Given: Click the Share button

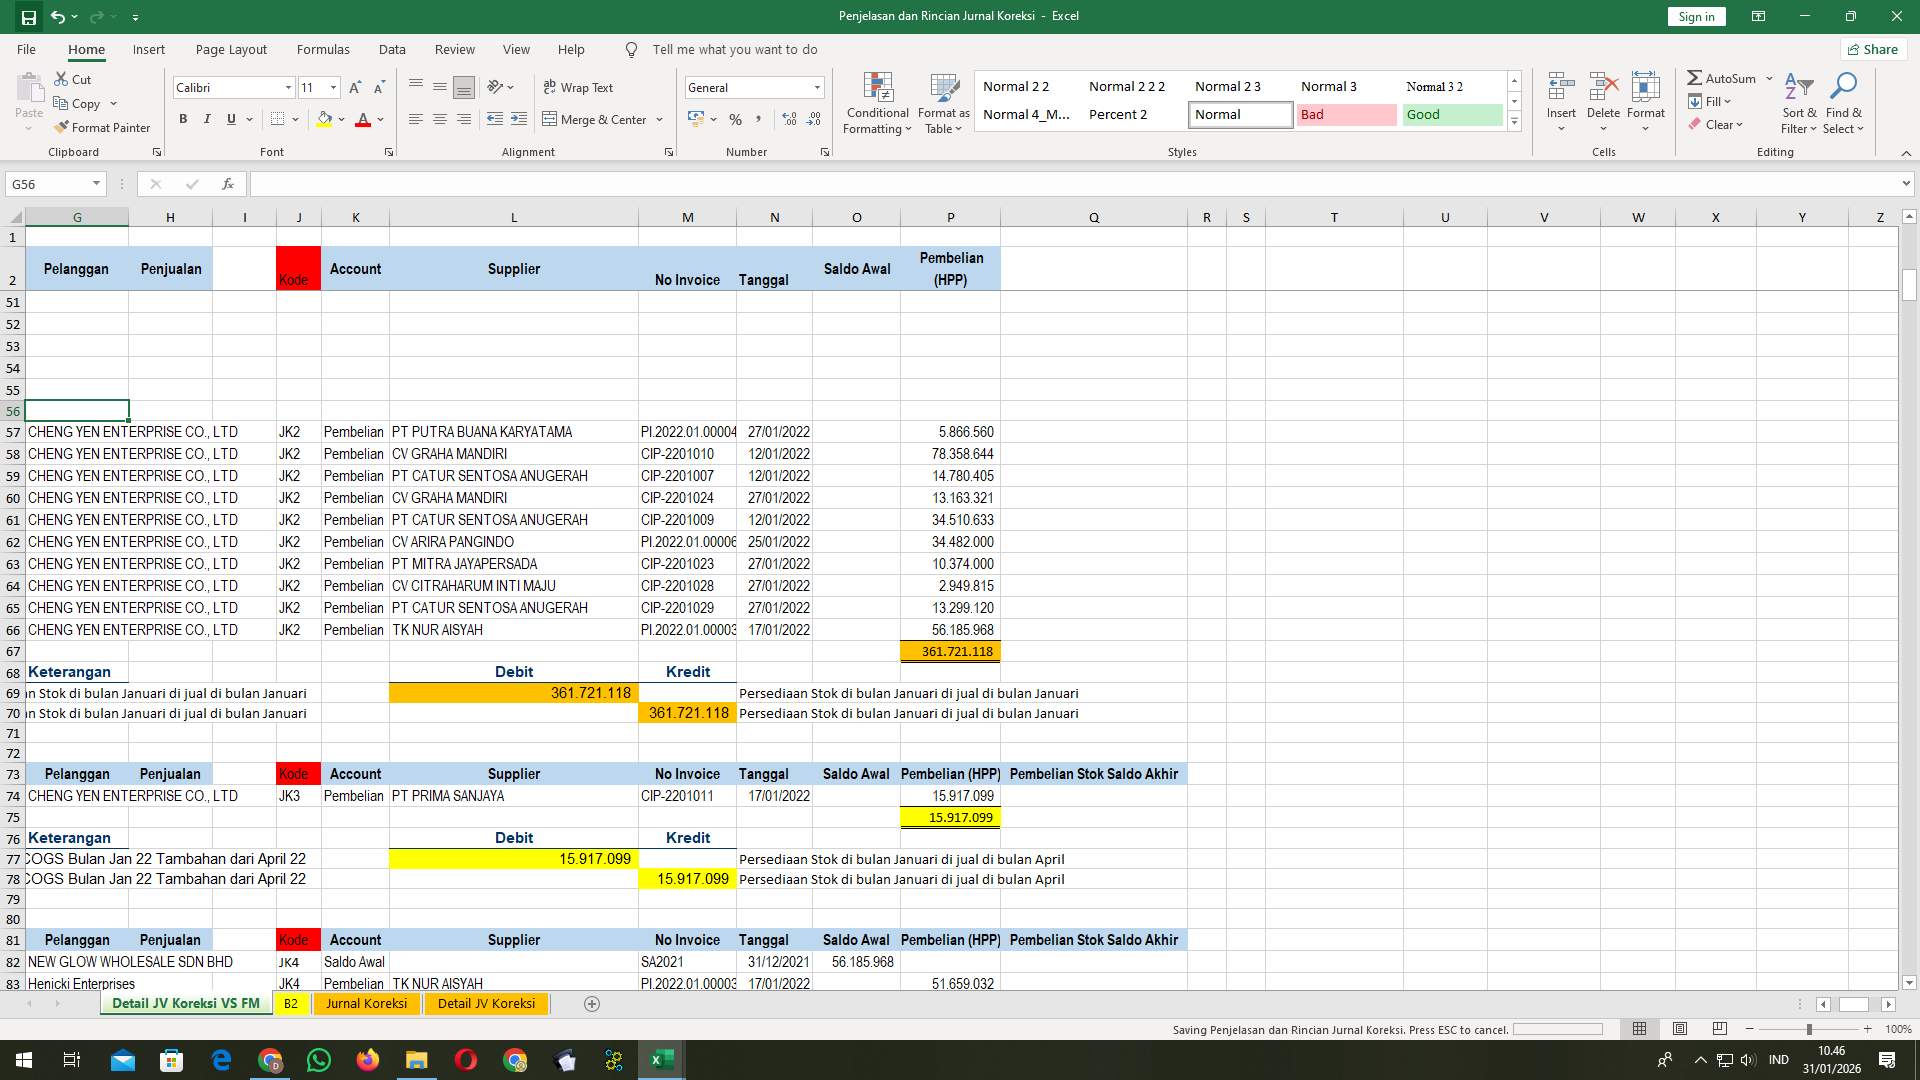Looking at the screenshot, I should 1872,49.
